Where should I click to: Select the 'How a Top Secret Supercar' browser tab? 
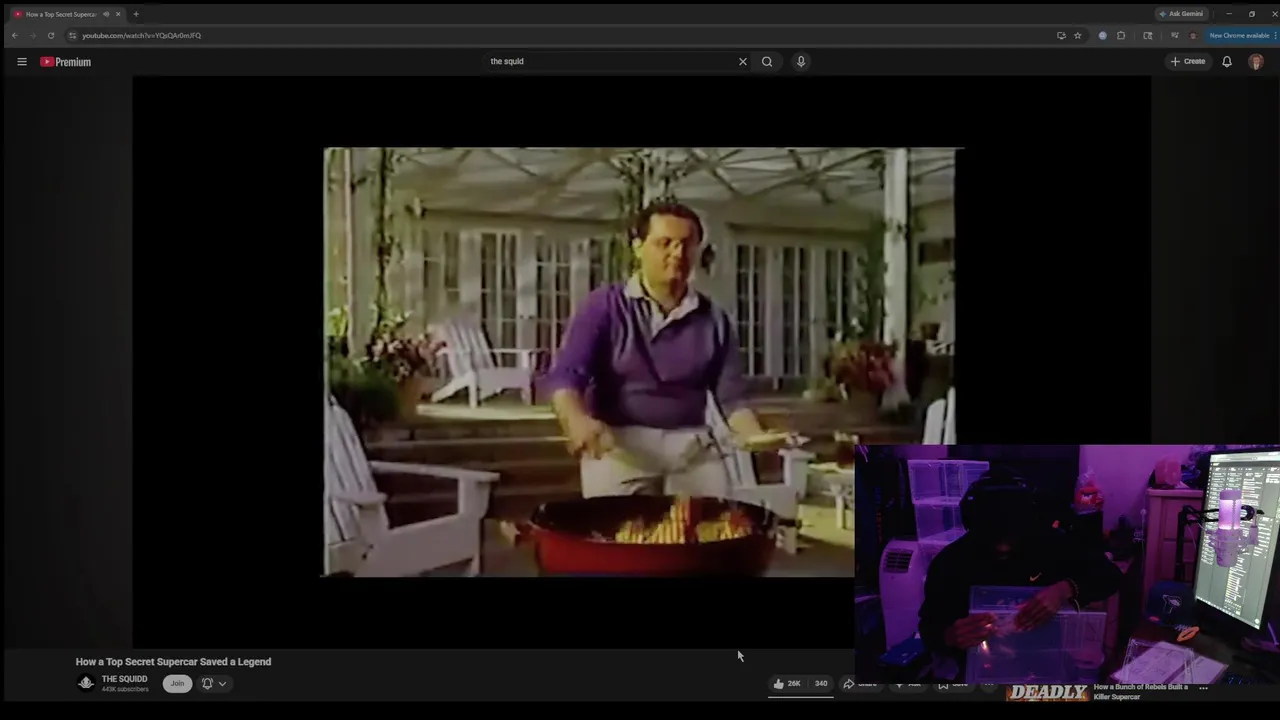(x=60, y=14)
